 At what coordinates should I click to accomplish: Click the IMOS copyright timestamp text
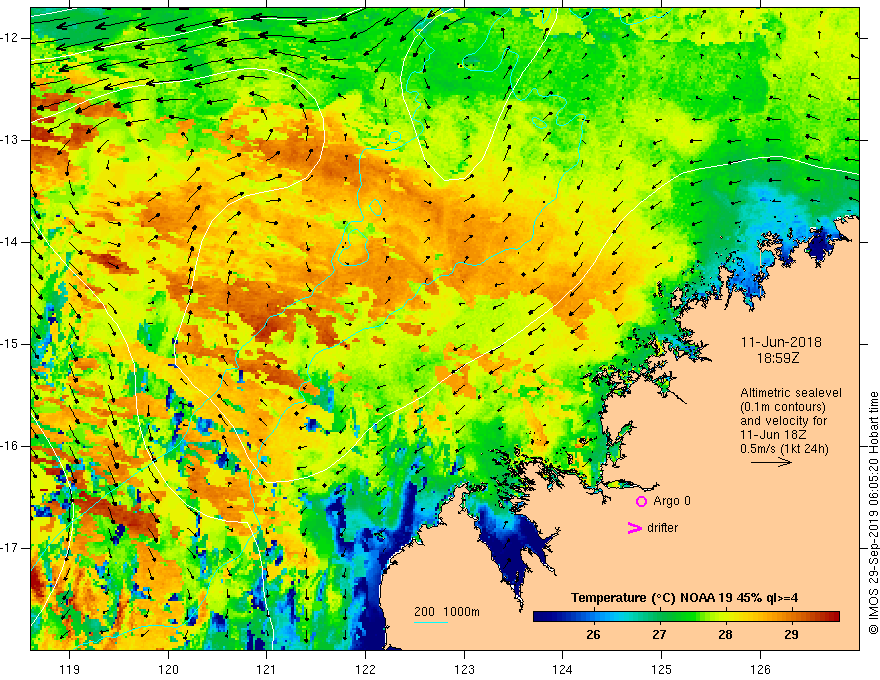[873, 513]
